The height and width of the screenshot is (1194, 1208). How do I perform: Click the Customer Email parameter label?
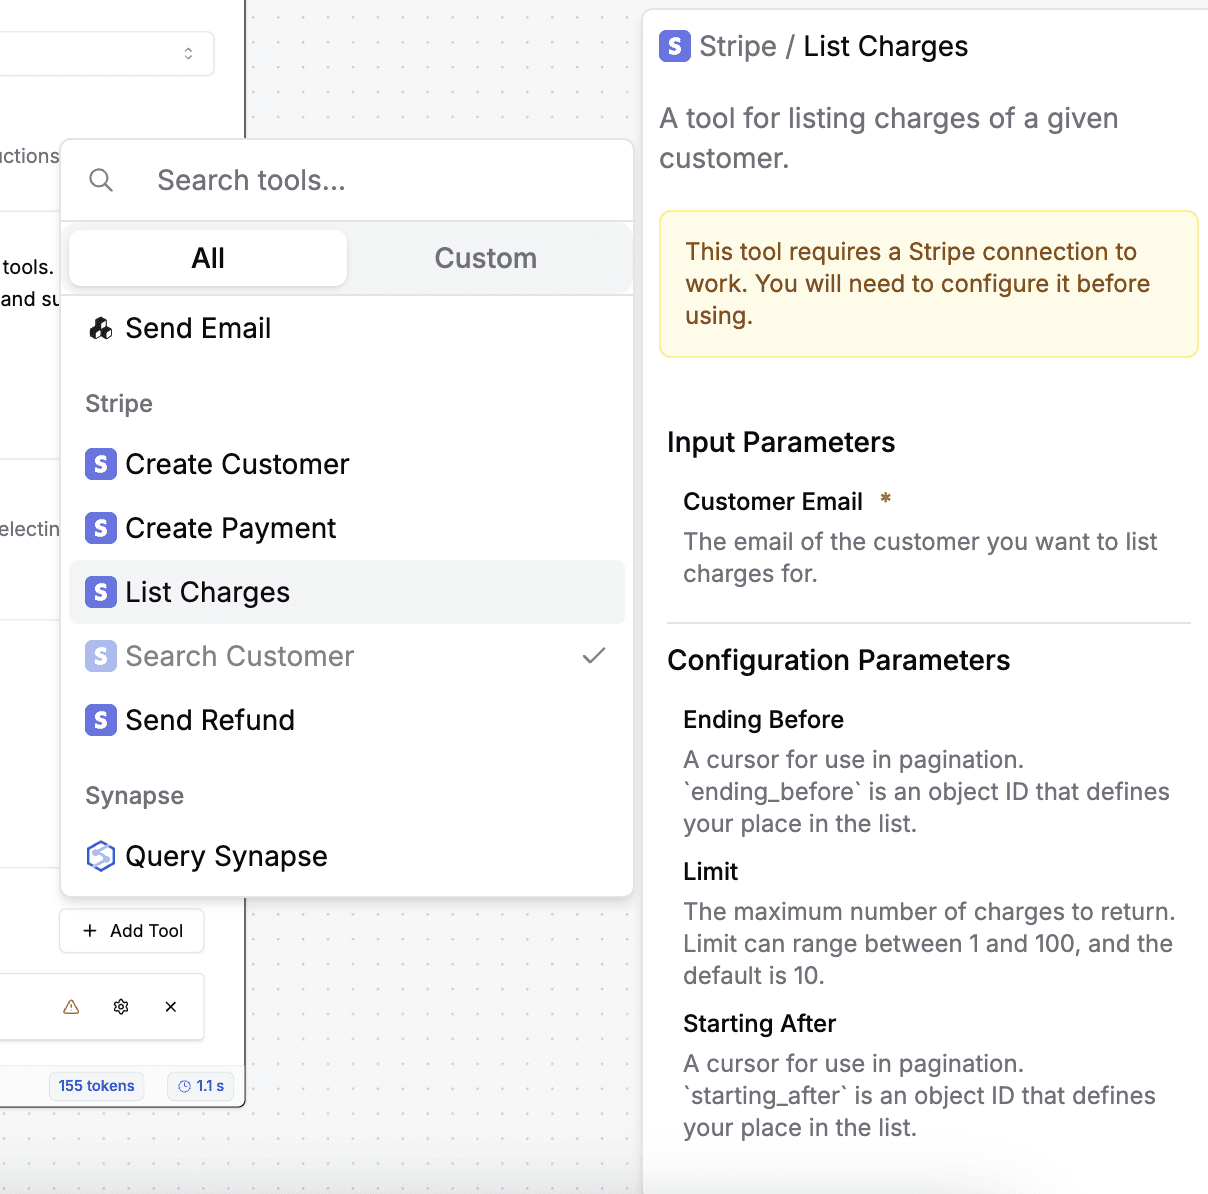[773, 502]
